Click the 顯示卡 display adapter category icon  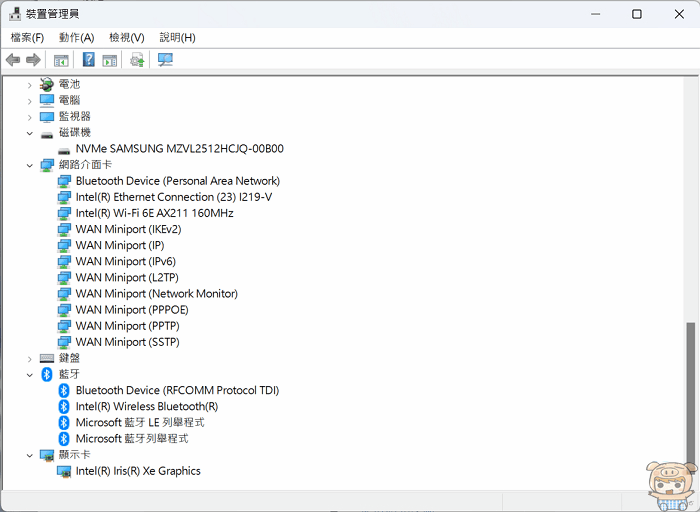(x=47, y=455)
